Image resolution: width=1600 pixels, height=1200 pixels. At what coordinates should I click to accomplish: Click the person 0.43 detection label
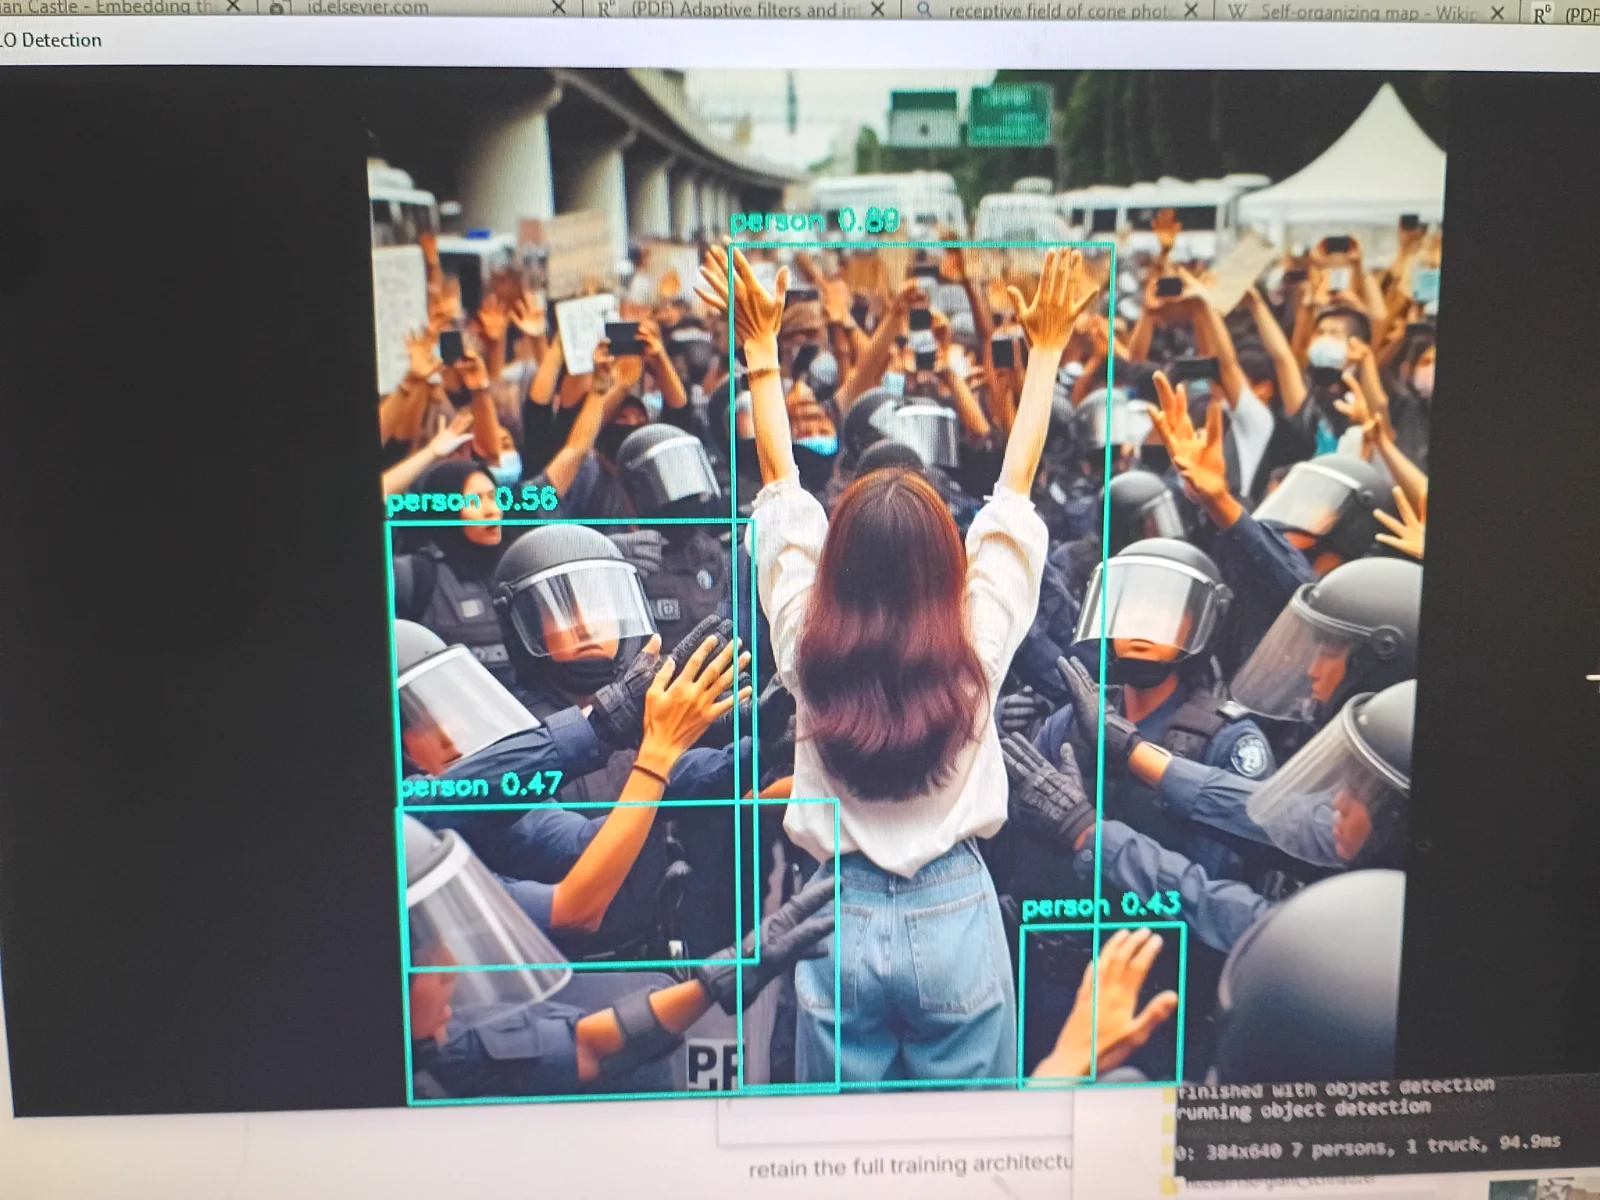(x=1100, y=906)
